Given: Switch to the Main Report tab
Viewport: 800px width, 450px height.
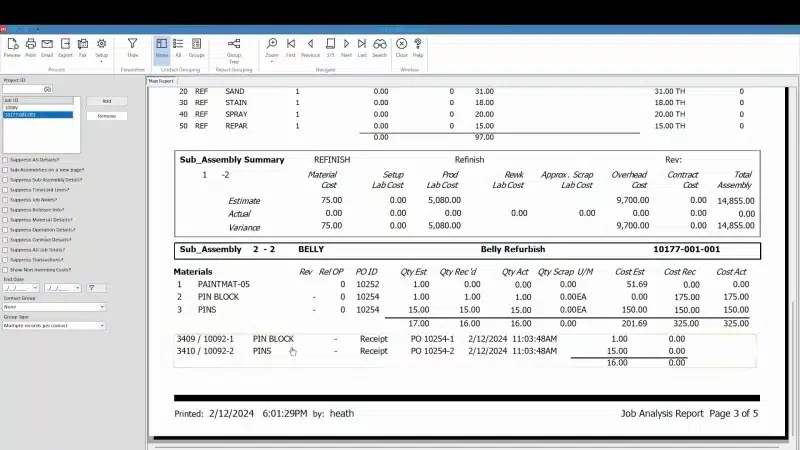Looking at the screenshot, I should pos(161,81).
